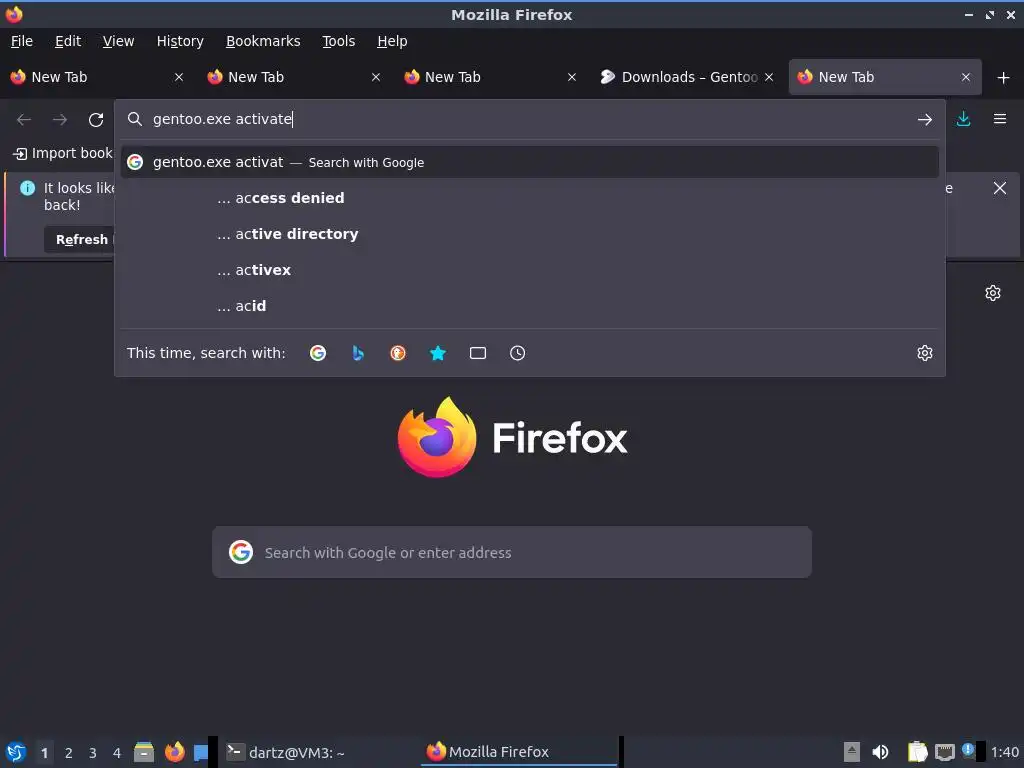
Task: Open the system application menu launcher
Action: [x=16, y=752]
